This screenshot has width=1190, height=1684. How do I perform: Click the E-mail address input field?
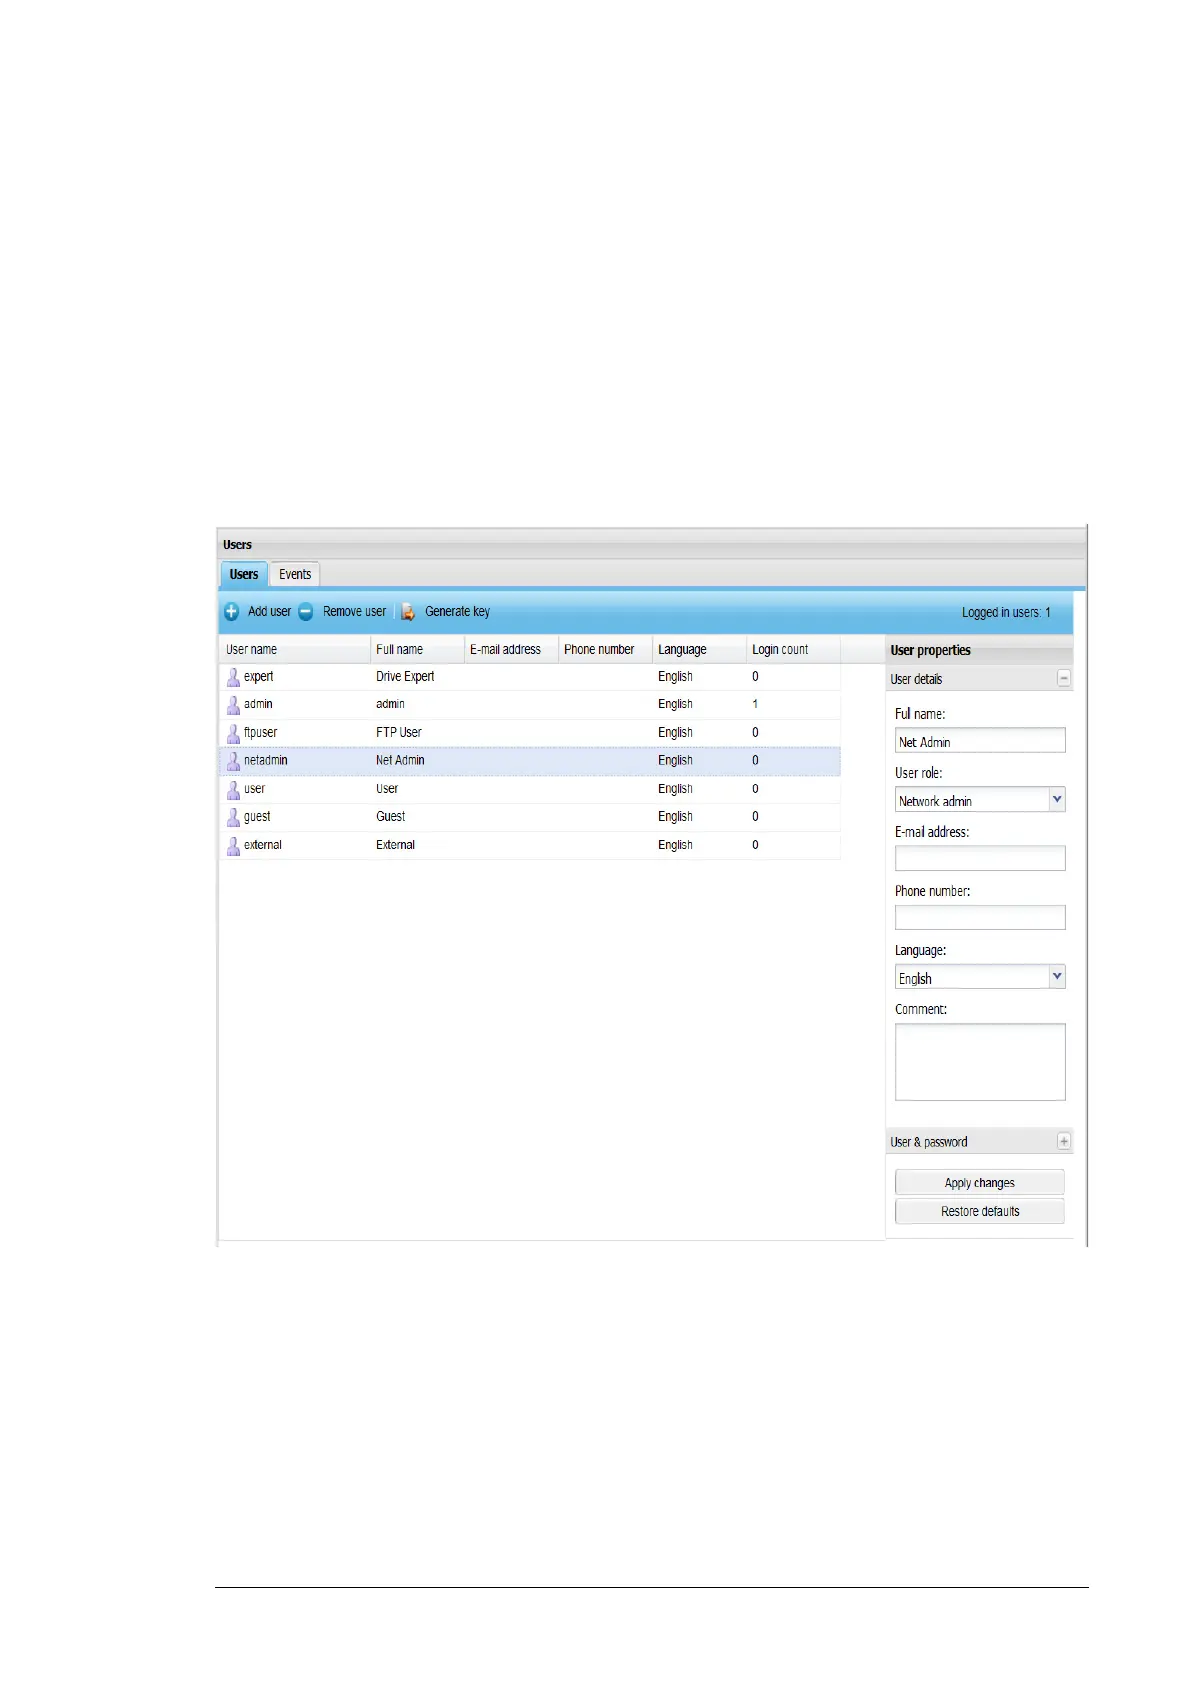(x=980, y=858)
